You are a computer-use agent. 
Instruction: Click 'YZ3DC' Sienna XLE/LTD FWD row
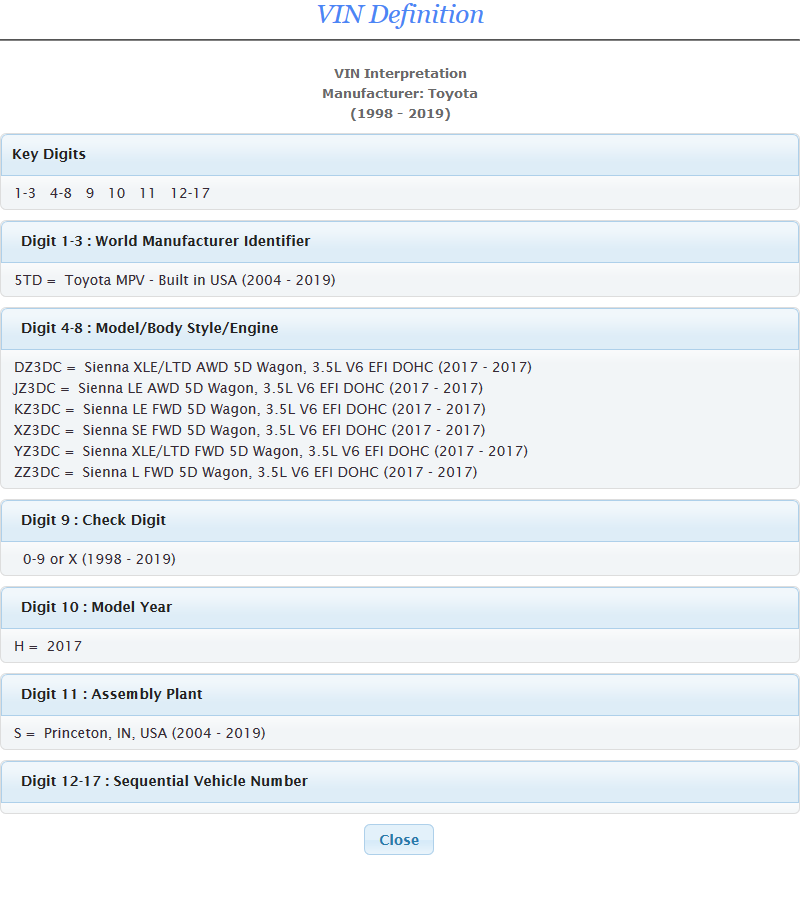(x=271, y=452)
